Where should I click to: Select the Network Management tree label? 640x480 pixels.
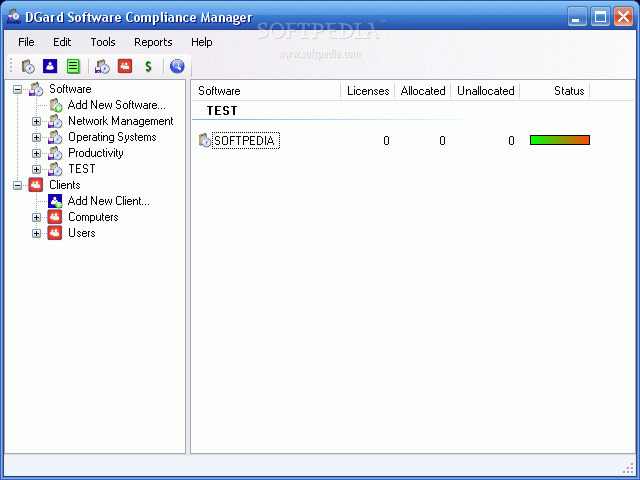pyautogui.click(x=121, y=121)
